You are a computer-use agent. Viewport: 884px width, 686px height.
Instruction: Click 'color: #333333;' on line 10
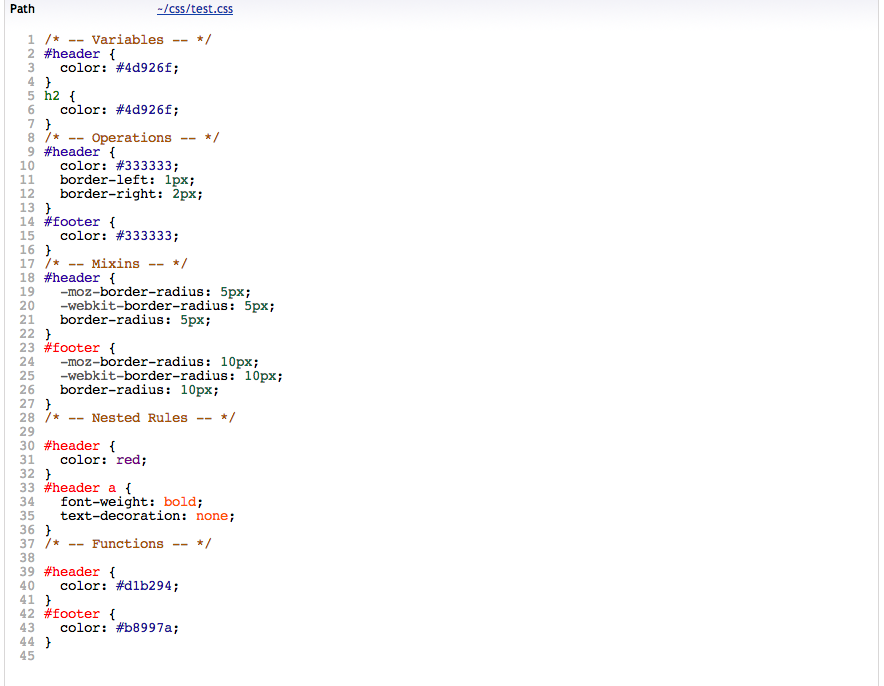pos(120,166)
